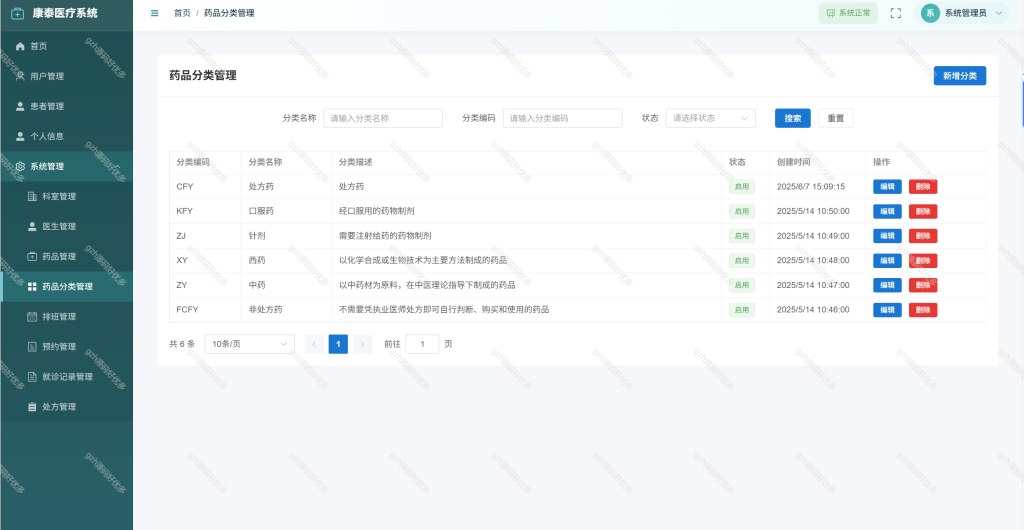Edit the KFY 口服药 row
The width and height of the screenshot is (1024, 530).
(x=888, y=211)
